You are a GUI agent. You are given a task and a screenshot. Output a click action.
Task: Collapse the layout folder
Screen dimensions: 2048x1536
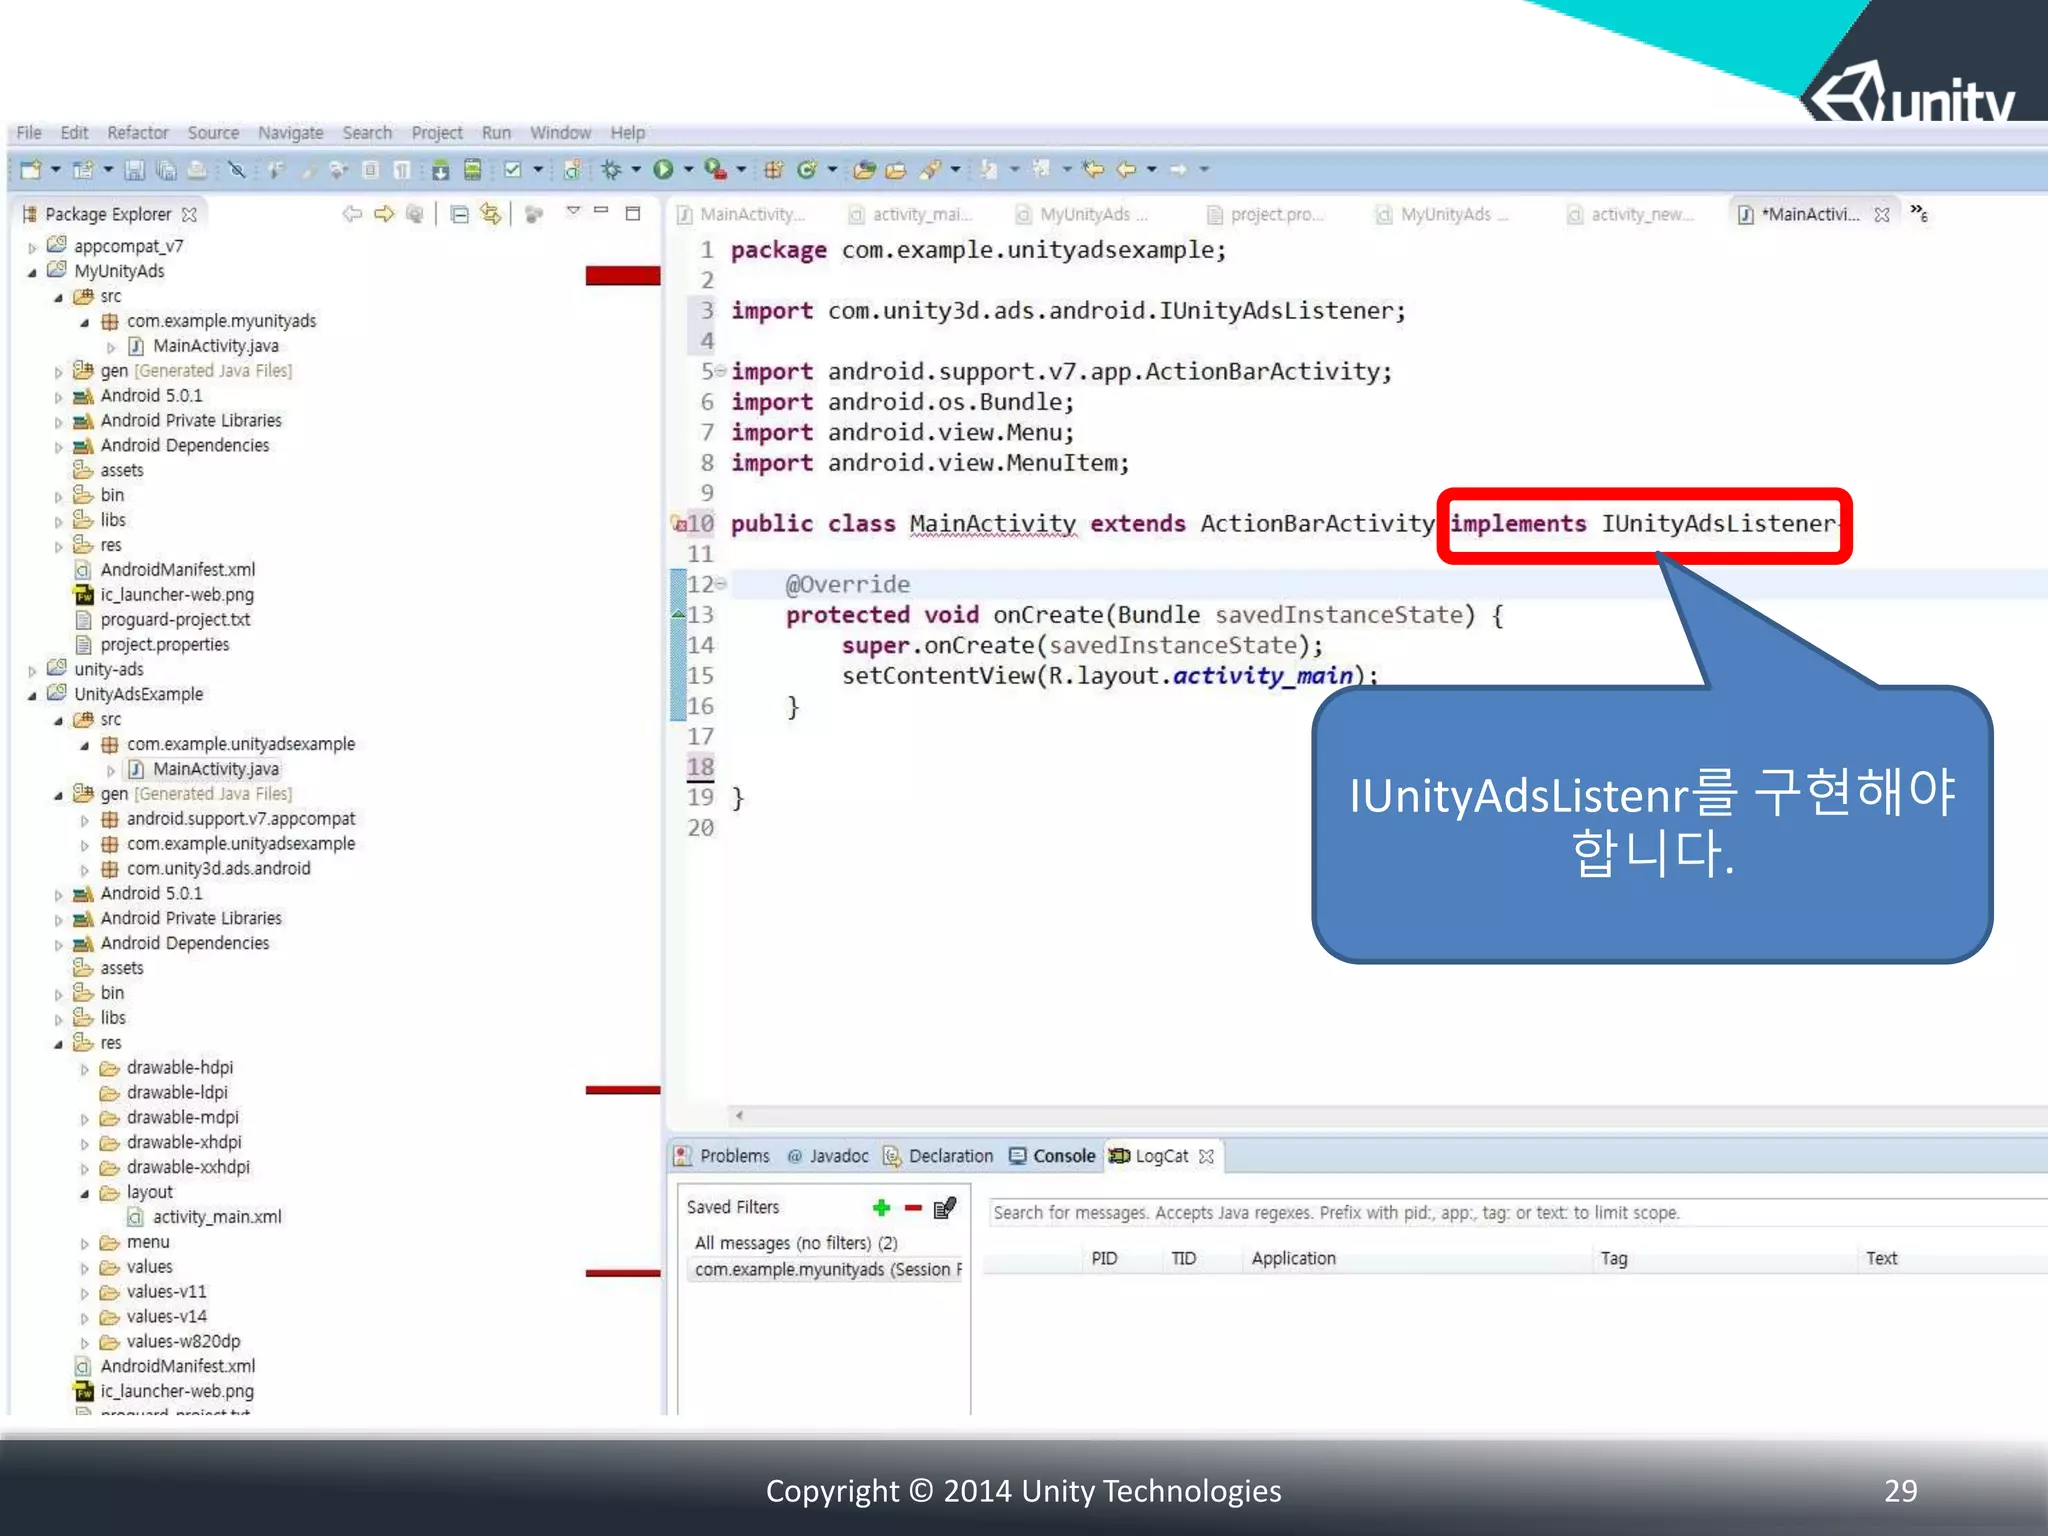pyautogui.click(x=85, y=1193)
